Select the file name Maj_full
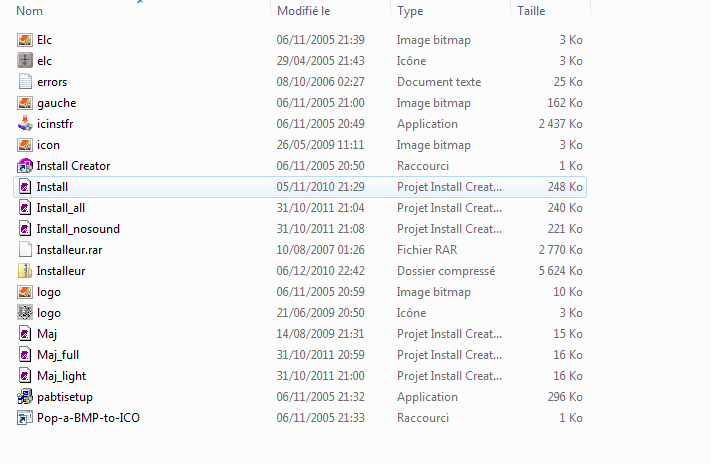The height and width of the screenshot is (464, 711). coord(58,355)
